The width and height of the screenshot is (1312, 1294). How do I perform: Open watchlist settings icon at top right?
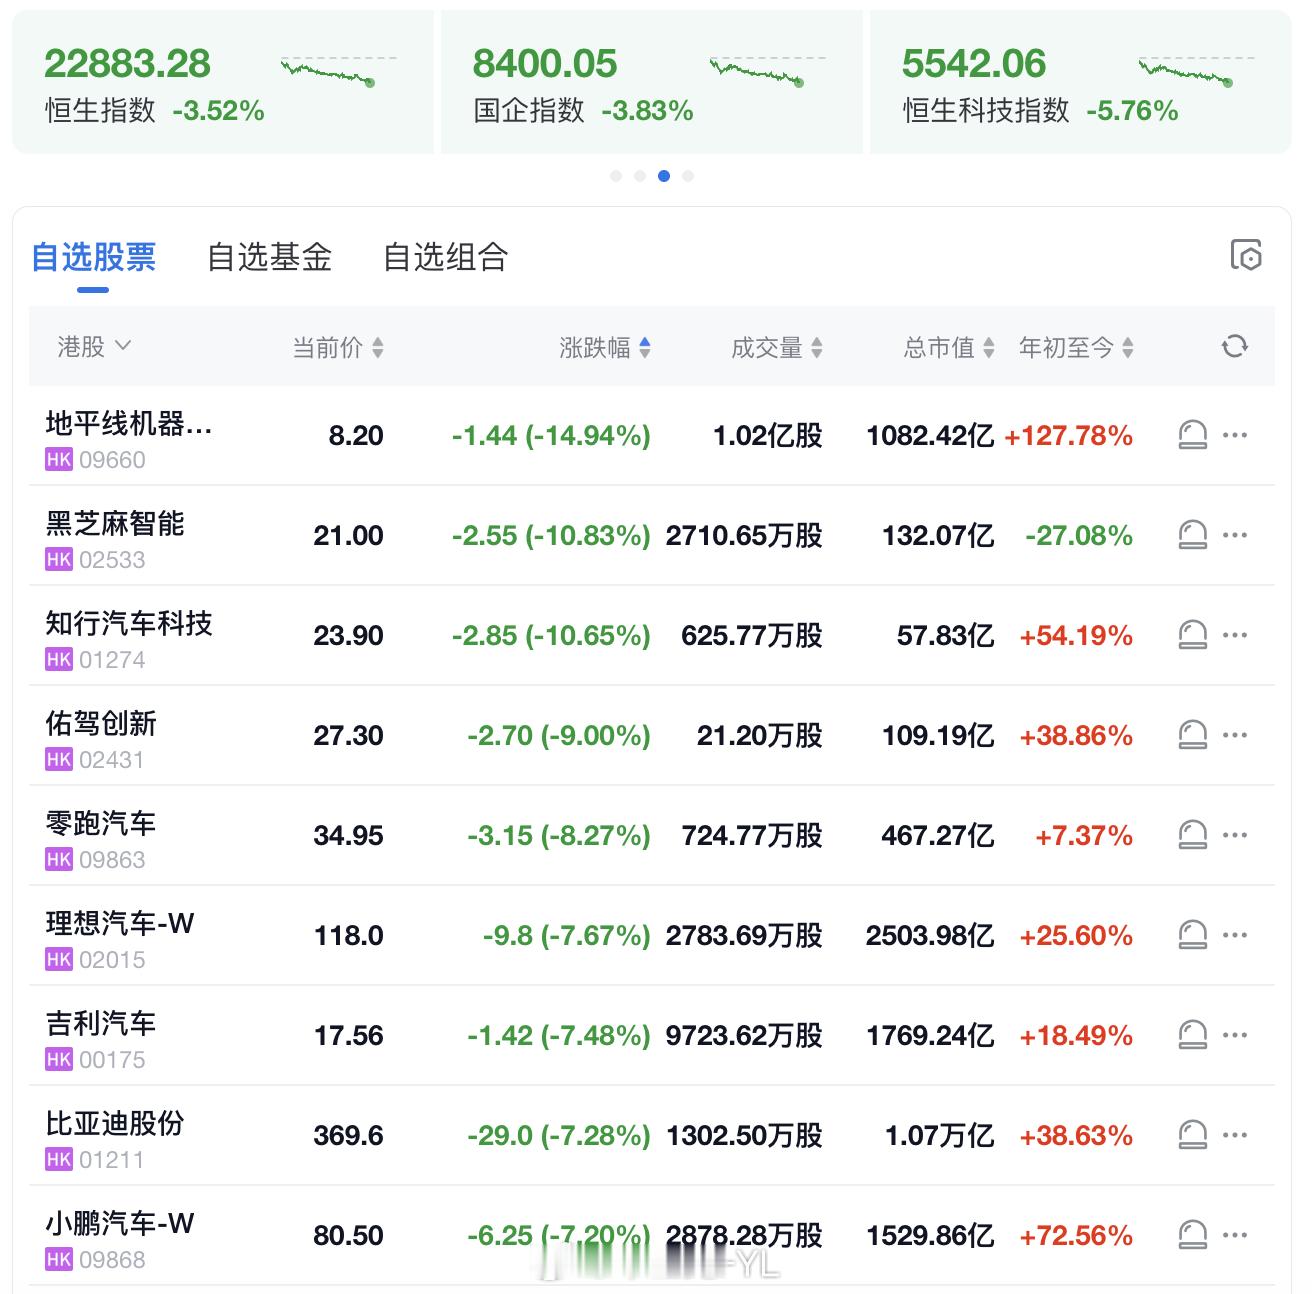tap(1246, 255)
